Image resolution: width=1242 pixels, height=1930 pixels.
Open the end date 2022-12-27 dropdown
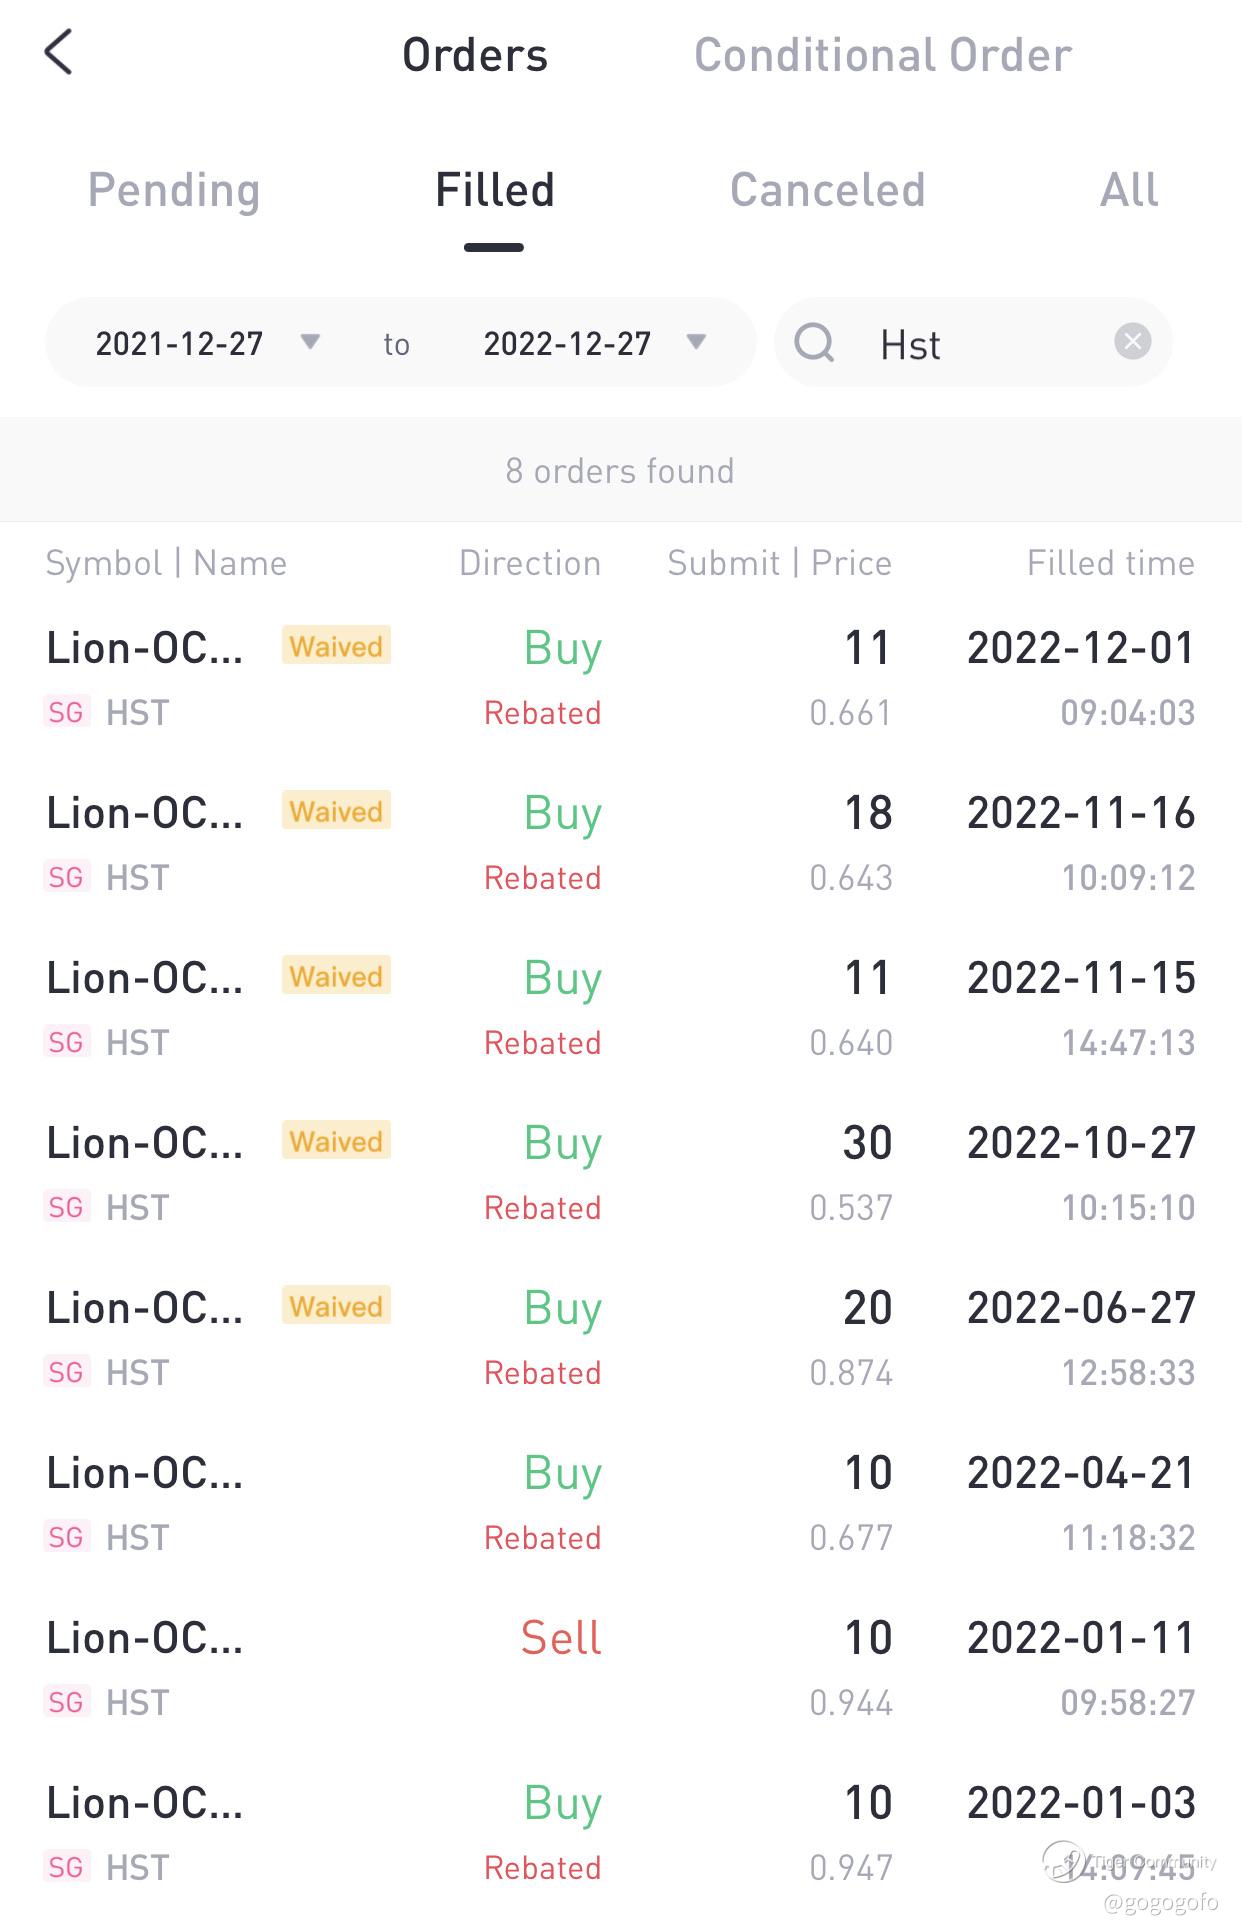click(x=594, y=343)
